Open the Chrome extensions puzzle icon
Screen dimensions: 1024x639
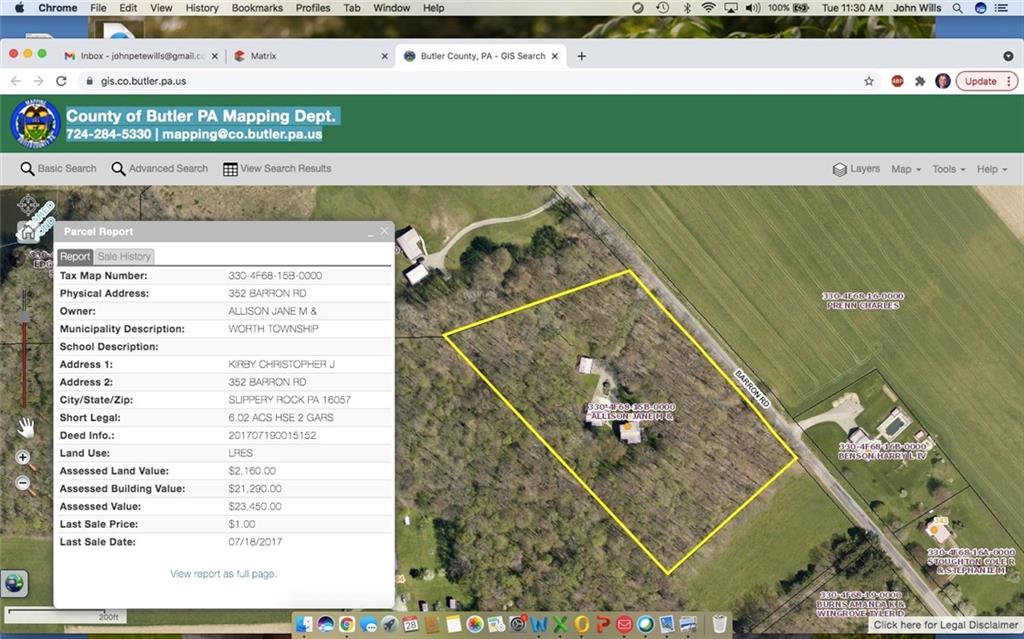coord(920,81)
